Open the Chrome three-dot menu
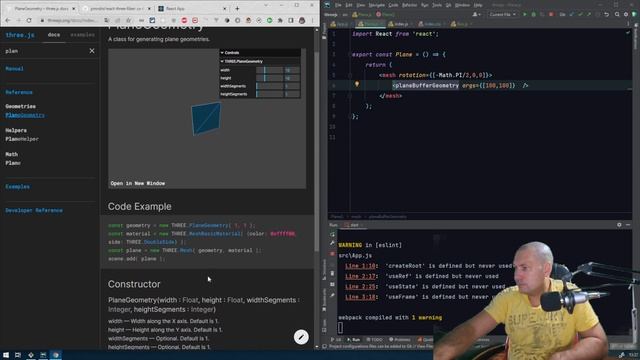The width and height of the screenshot is (640, 360). pyautogui.click(x=313, y=20)
